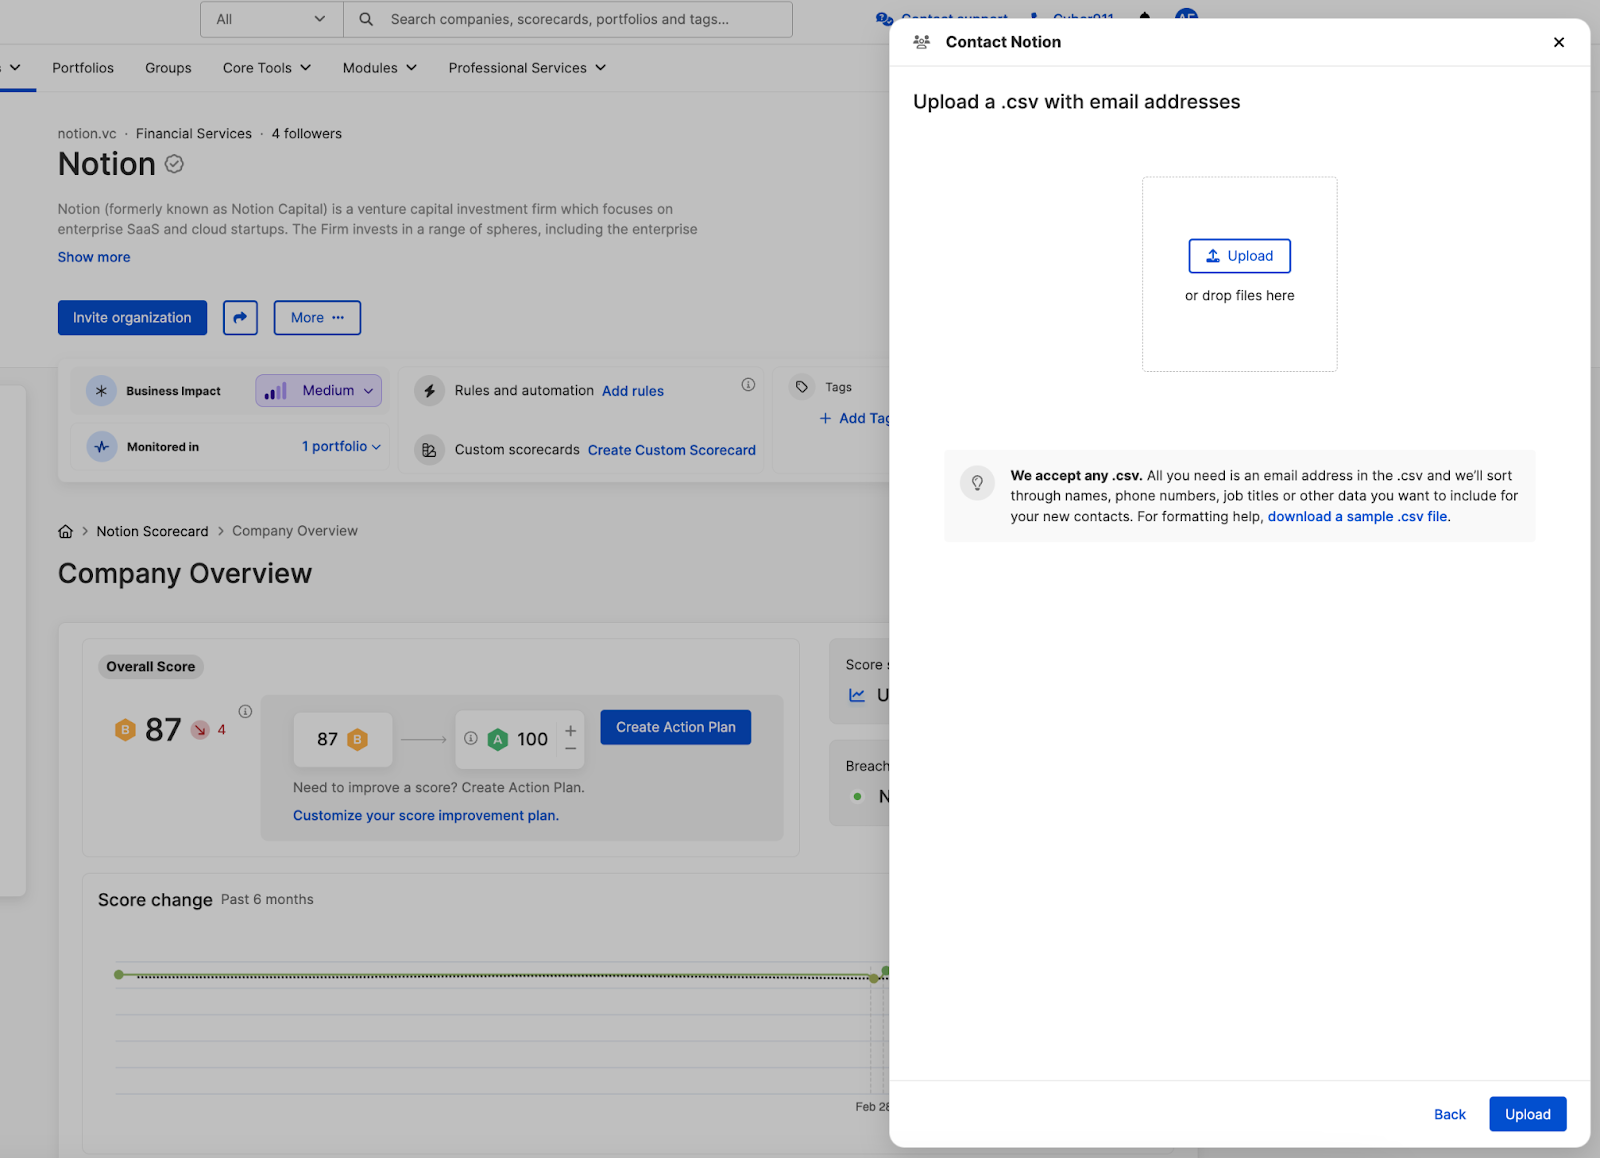This screenshot has height=1158, width=1600.
Task: Click the info icon beside Add rules
Action: pyautogui.click(x=748, y=385)
